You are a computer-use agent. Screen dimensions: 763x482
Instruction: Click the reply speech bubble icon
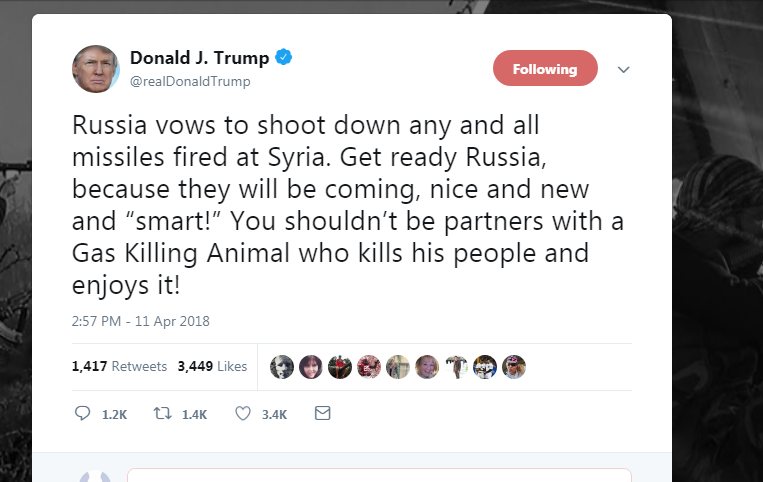point(83,413)
